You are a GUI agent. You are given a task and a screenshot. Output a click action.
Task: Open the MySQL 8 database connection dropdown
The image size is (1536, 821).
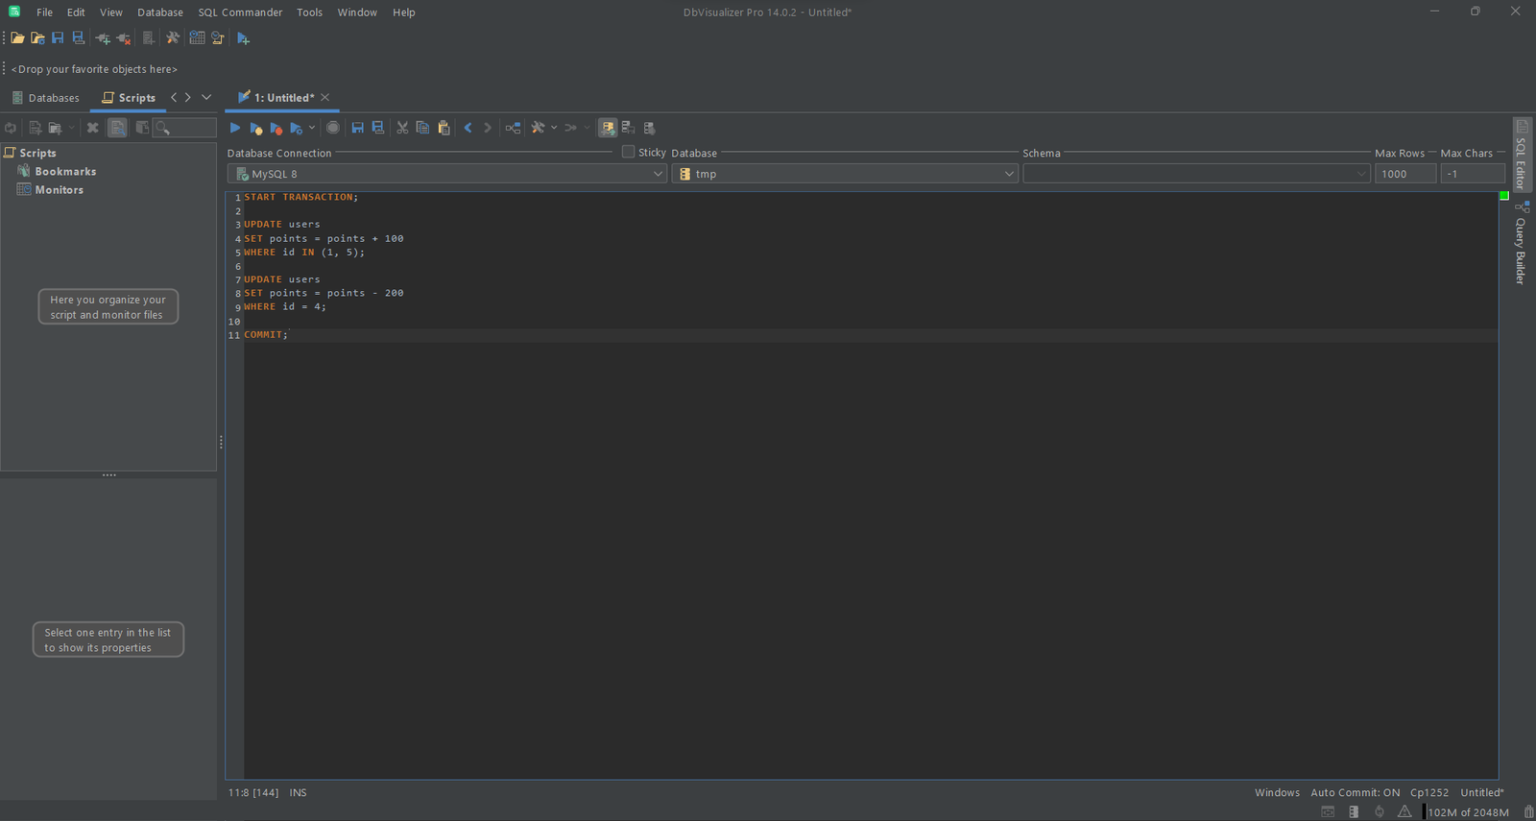pyautogui.click(x=446, y=174)
